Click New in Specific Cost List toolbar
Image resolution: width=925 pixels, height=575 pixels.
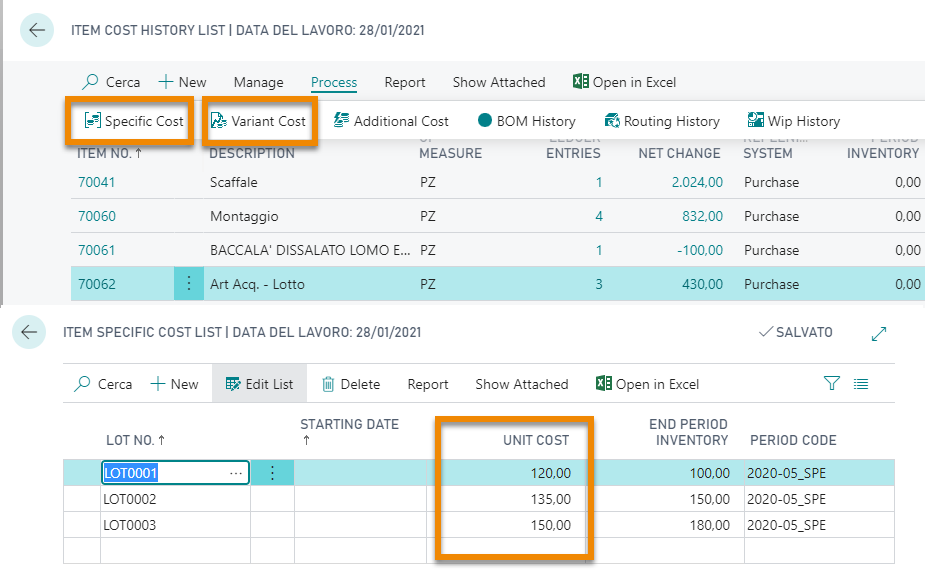[175, 384]
